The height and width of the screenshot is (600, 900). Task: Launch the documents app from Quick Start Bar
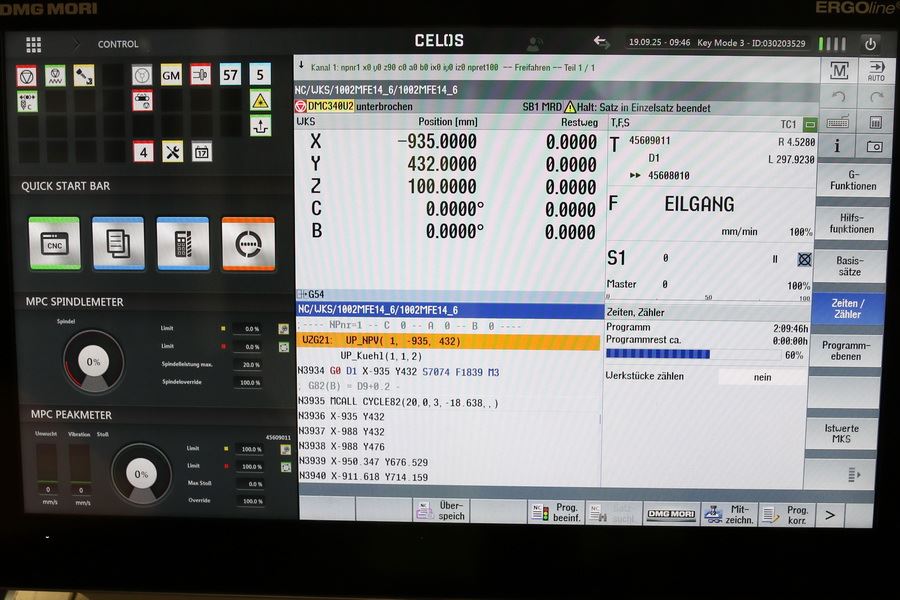click(118, 243)
